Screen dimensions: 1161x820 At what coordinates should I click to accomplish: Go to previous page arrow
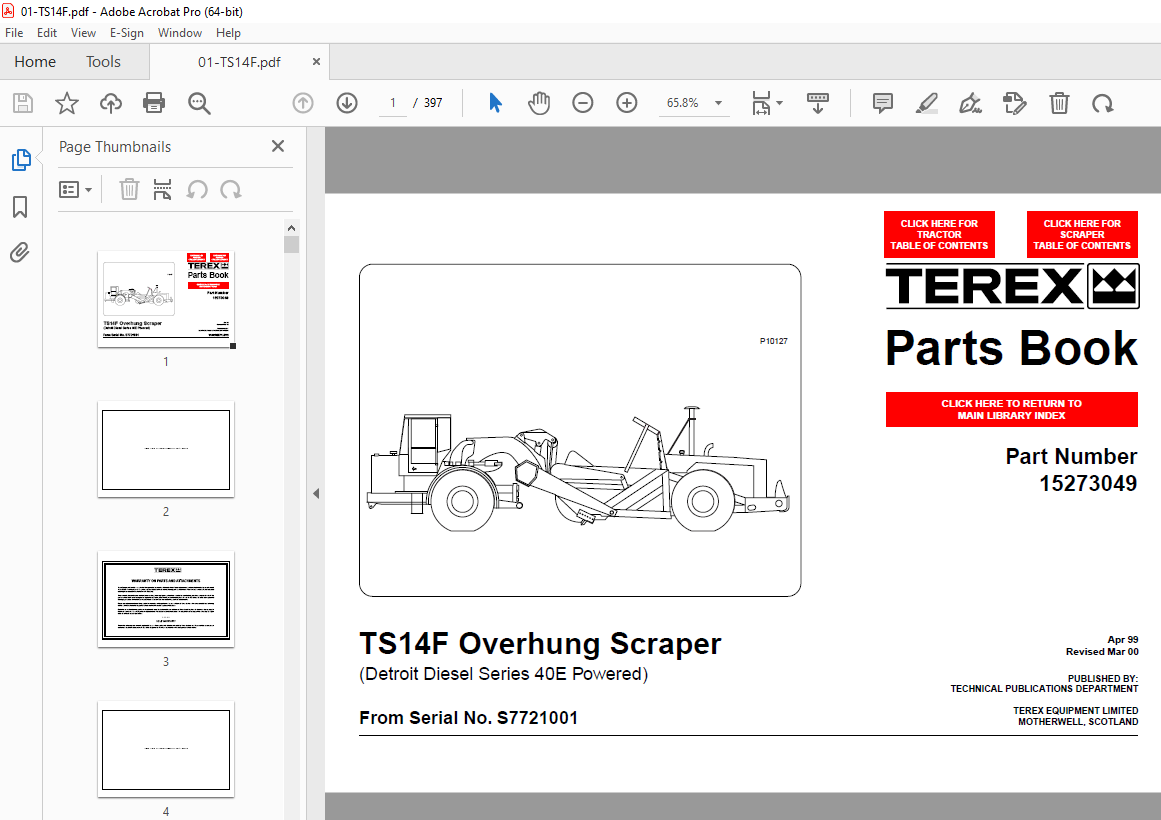click(303, 103)
